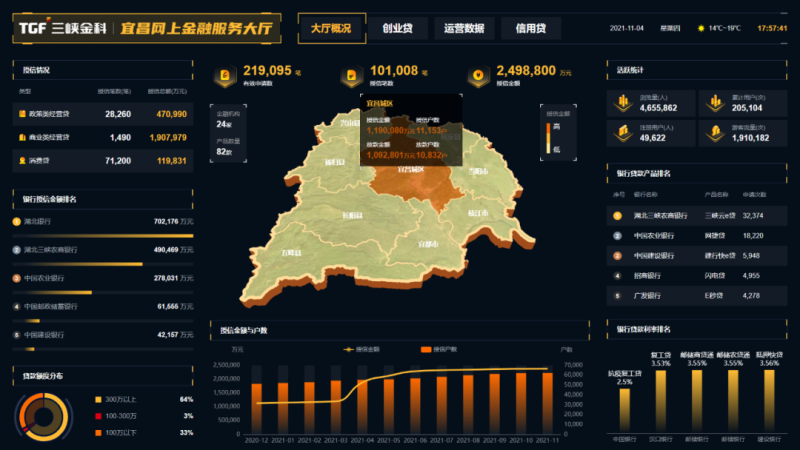This screenshot has width=800, height=450.
Task: Select the 100万以下 orange legend swatch
Action: (x=98, y=433)
